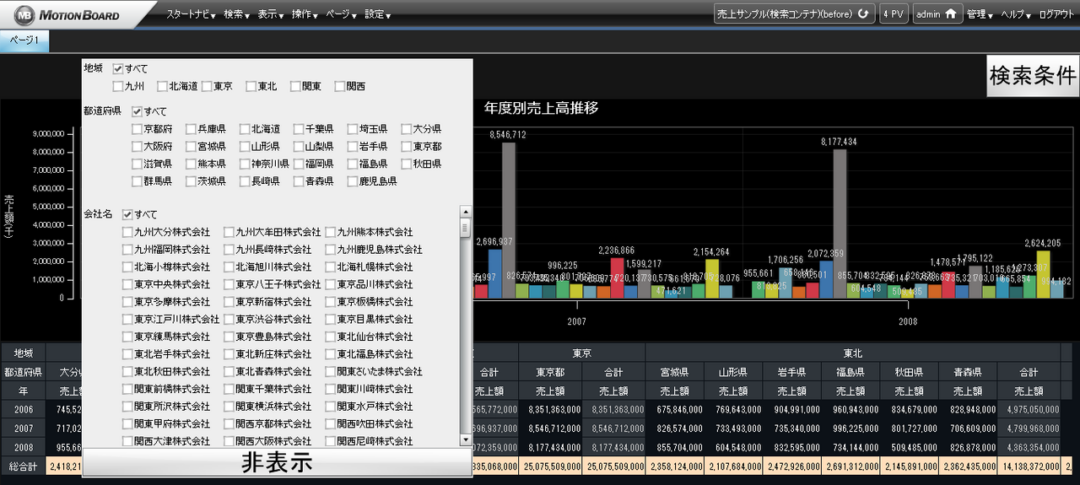The image size is (1080, 485).
Task: Click the reload icon beside 売上サンプル(検索コンテナ)(before)
Action: pyautogui.click(x=863, y=15)
